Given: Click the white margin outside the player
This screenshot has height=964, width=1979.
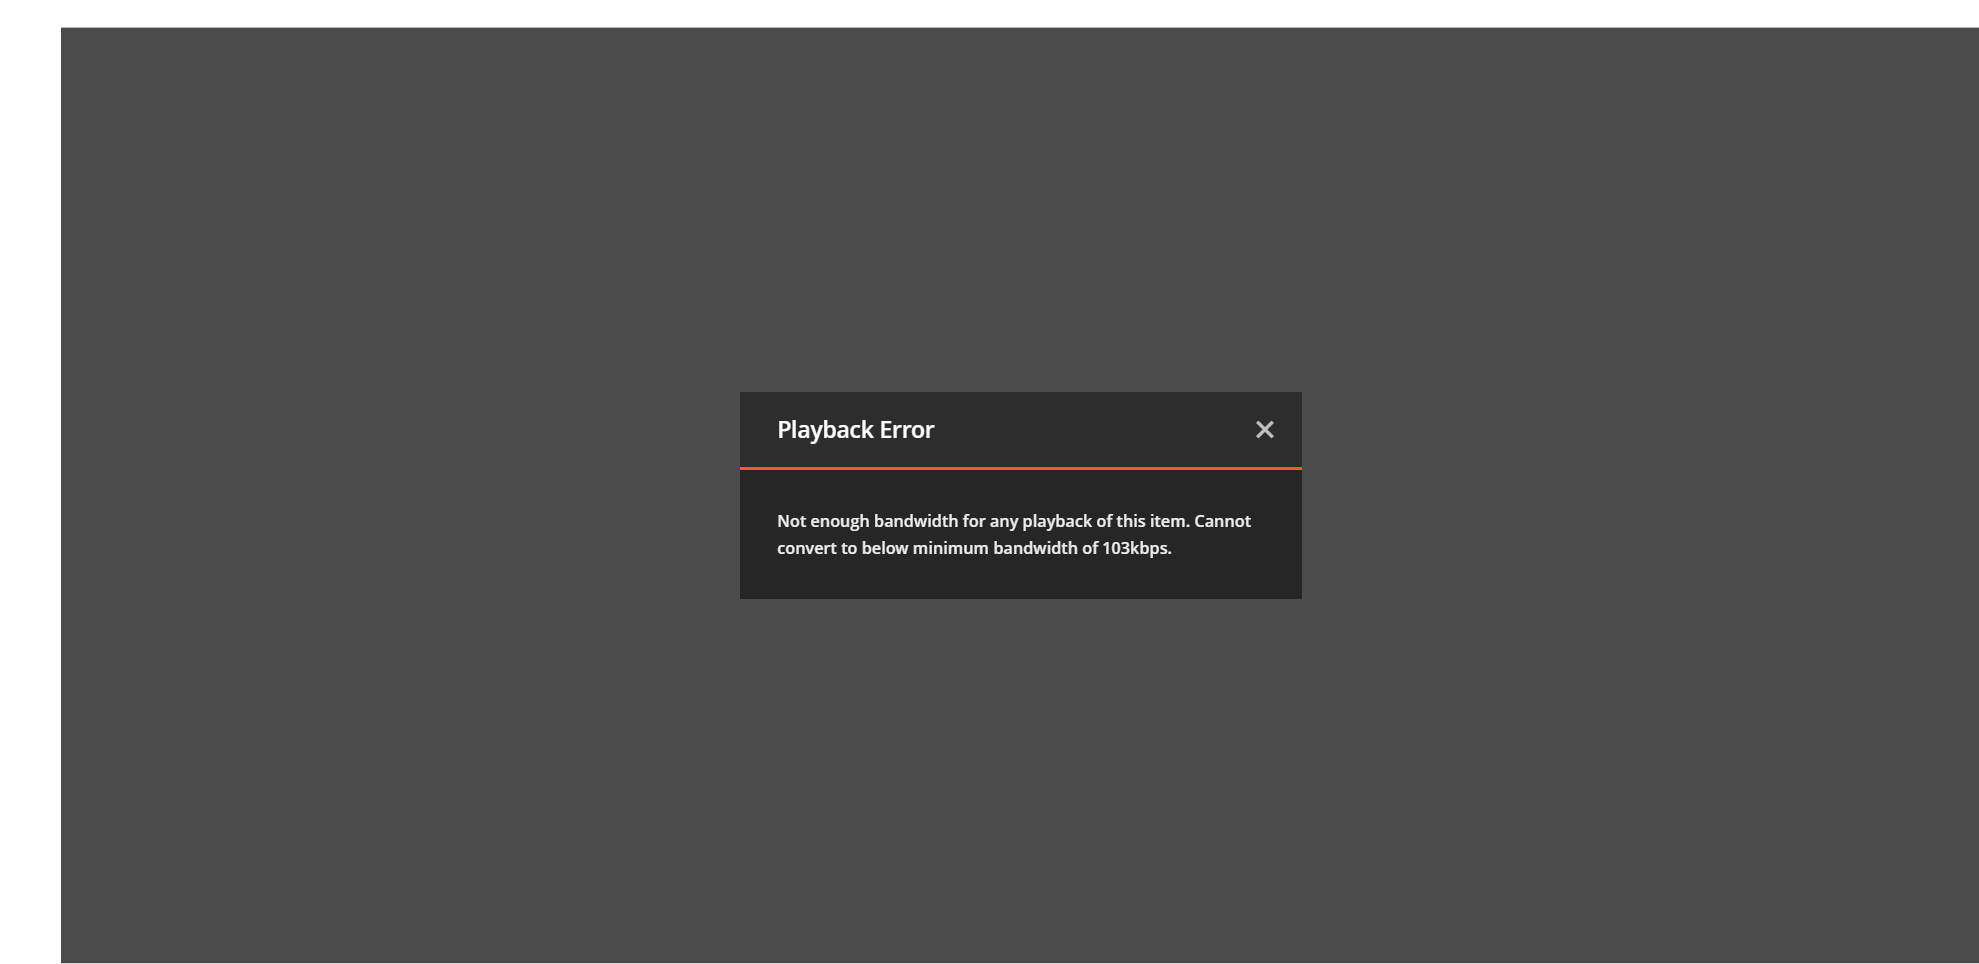Looking at the screenshot, I should [30, 482].
